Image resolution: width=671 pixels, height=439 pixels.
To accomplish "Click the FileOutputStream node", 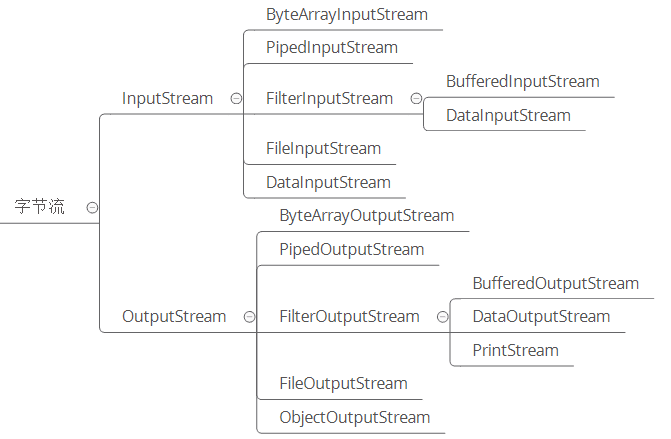I will (x=343, y=383).
